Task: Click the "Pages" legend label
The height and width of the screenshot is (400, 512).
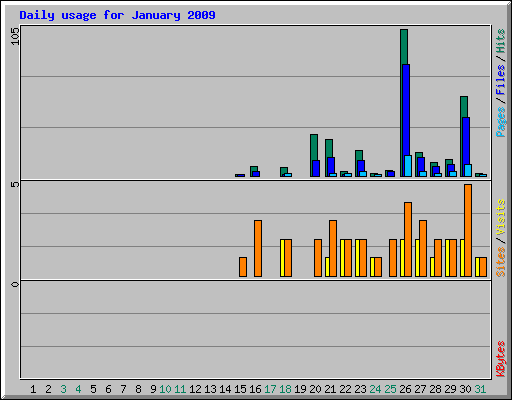Action: click(500, 122)
